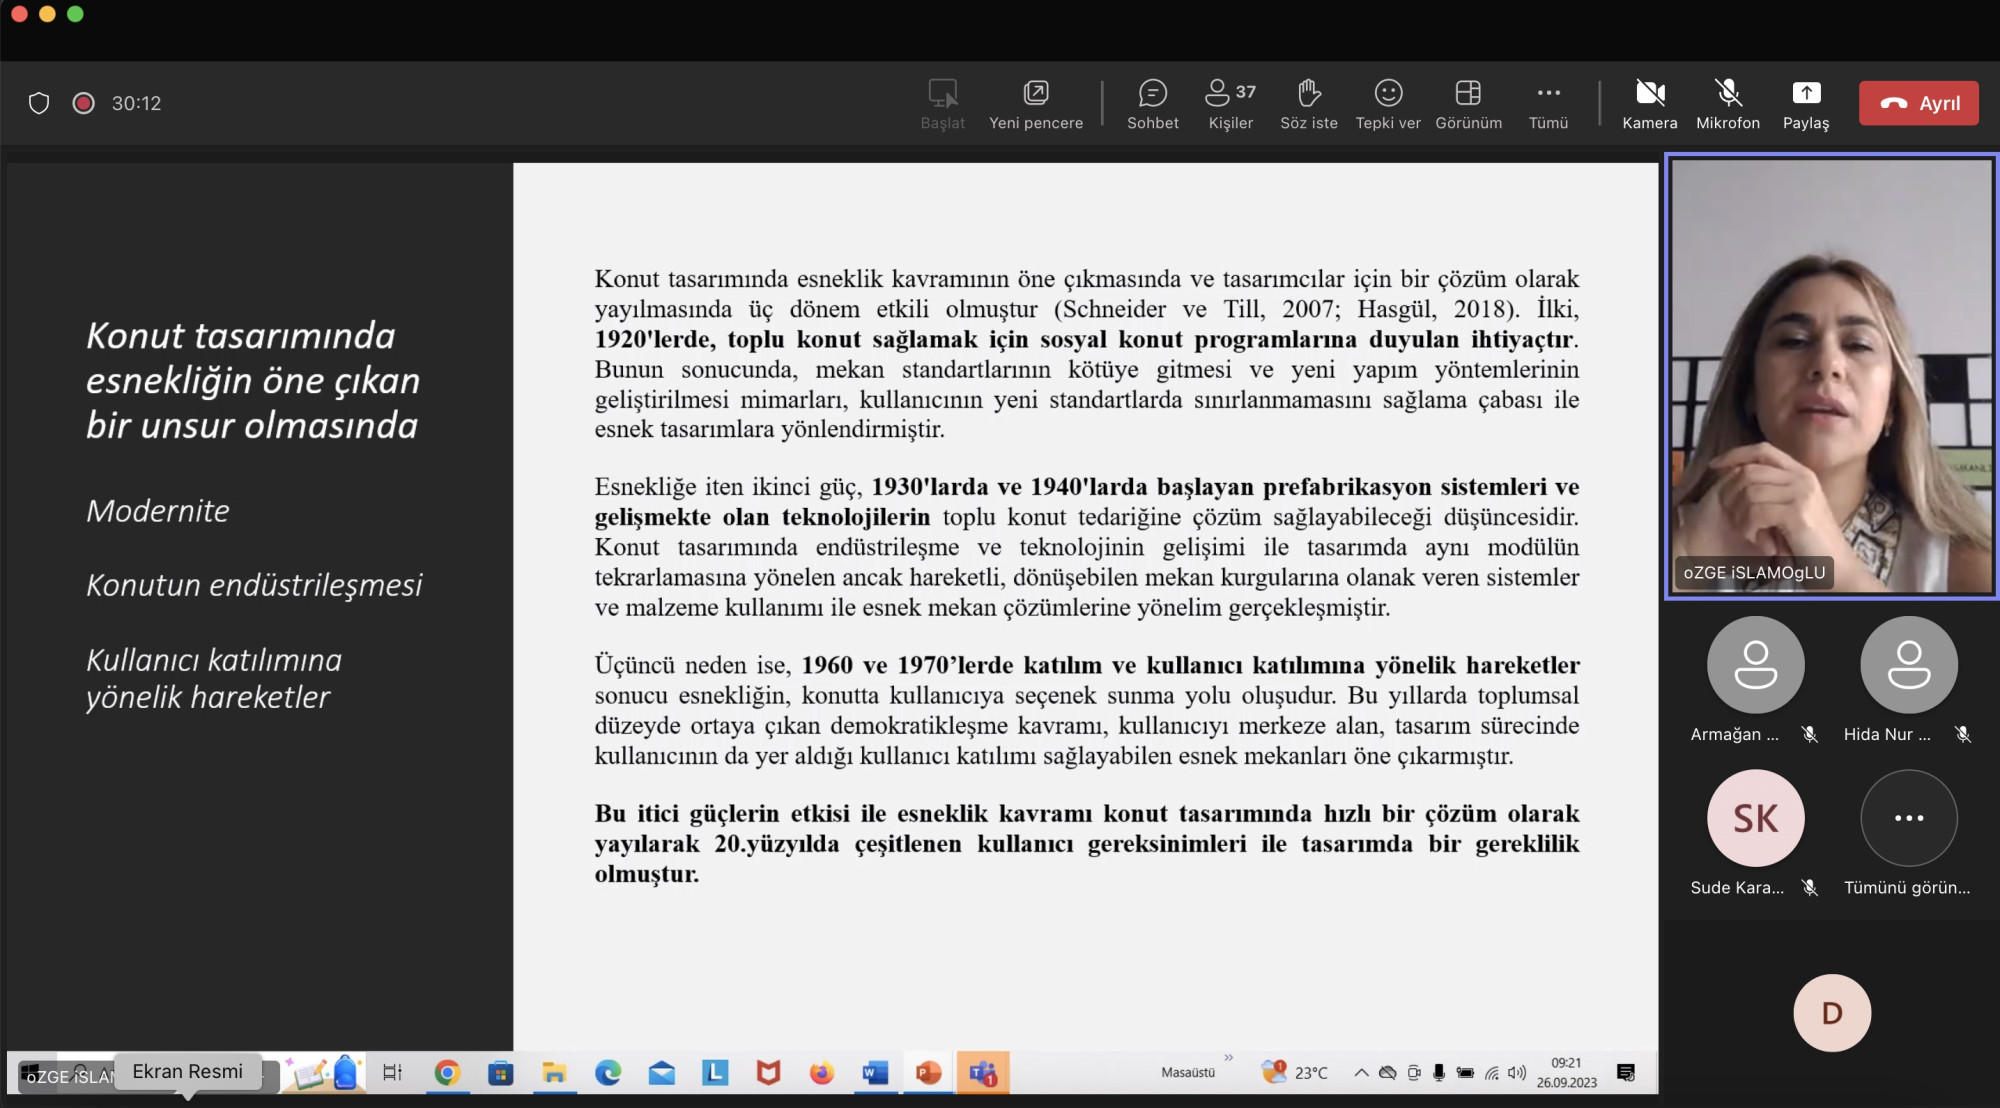
Task: Open the notification center icon
Action: (x=1626, y=1073)
